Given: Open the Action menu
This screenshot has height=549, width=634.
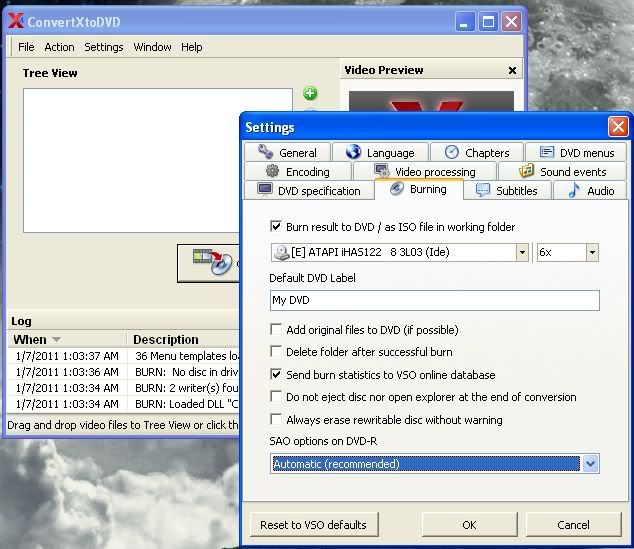Looking at the screenshot, I should pos(59,47).
